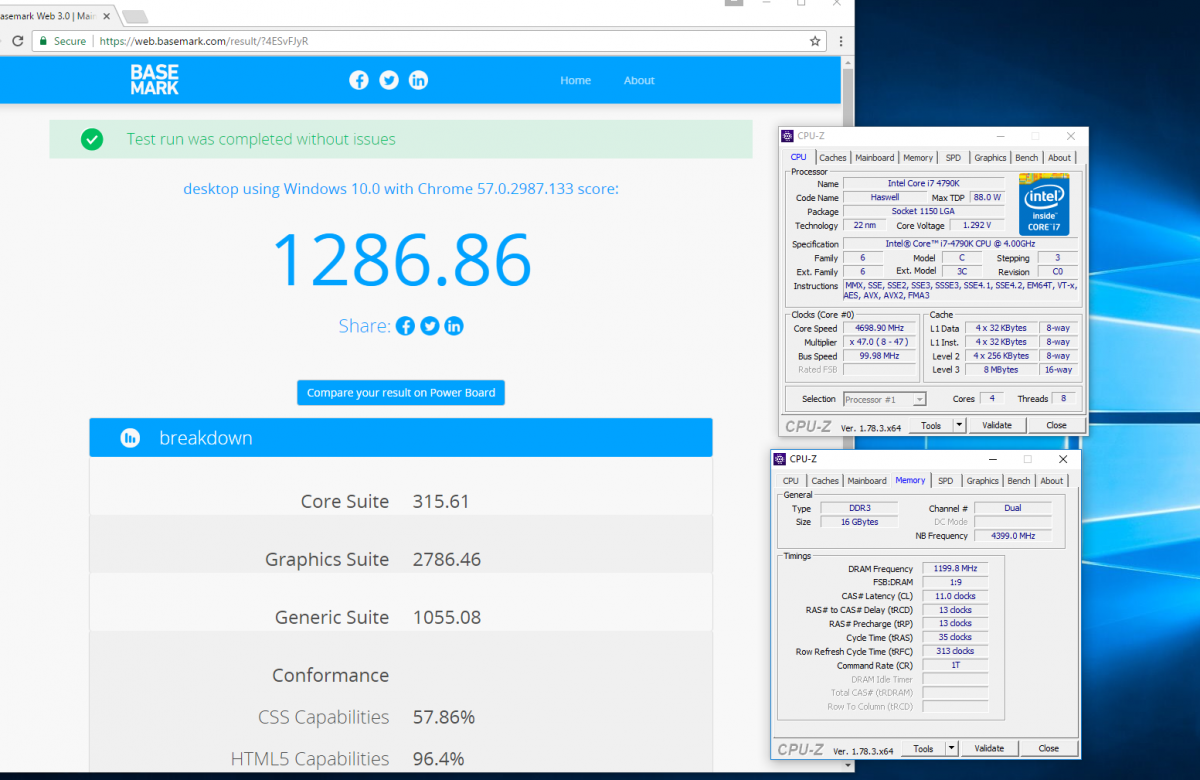
Task: Click Tools button in upper CPU-Z window
Action: point(931,425)
